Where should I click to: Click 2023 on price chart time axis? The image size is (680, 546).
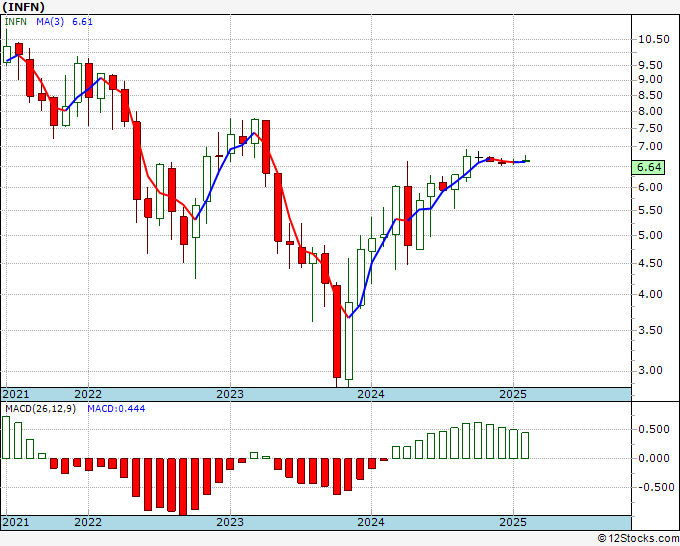[x=230, y=394]
